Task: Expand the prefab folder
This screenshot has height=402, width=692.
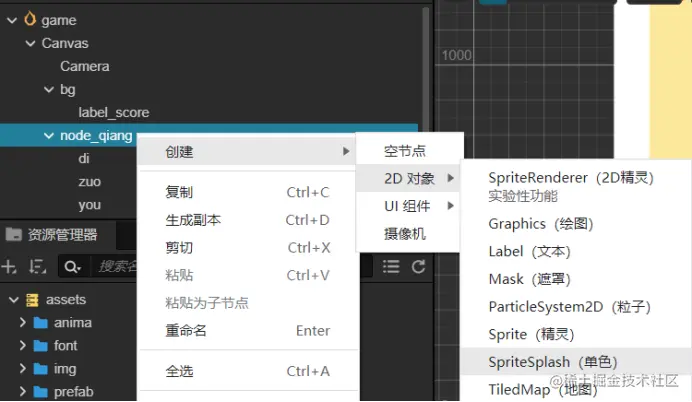Action: (23, 391)
